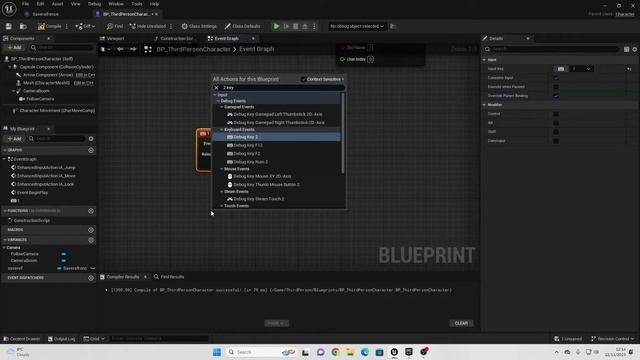The height and width of the screenshot is (360, 640).
Task: Select Event BeginPlay in graphs list
Action: tap(32, 193)
